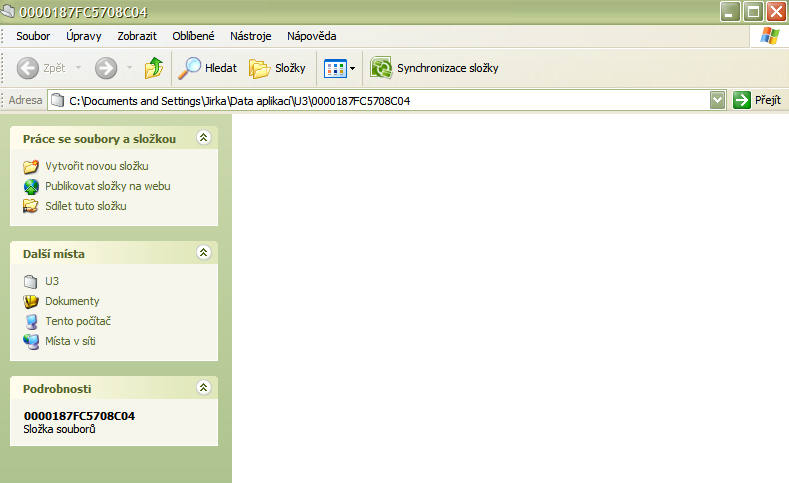
Task: Click Publikovat složky na webu link
Action: pos(108,186)
